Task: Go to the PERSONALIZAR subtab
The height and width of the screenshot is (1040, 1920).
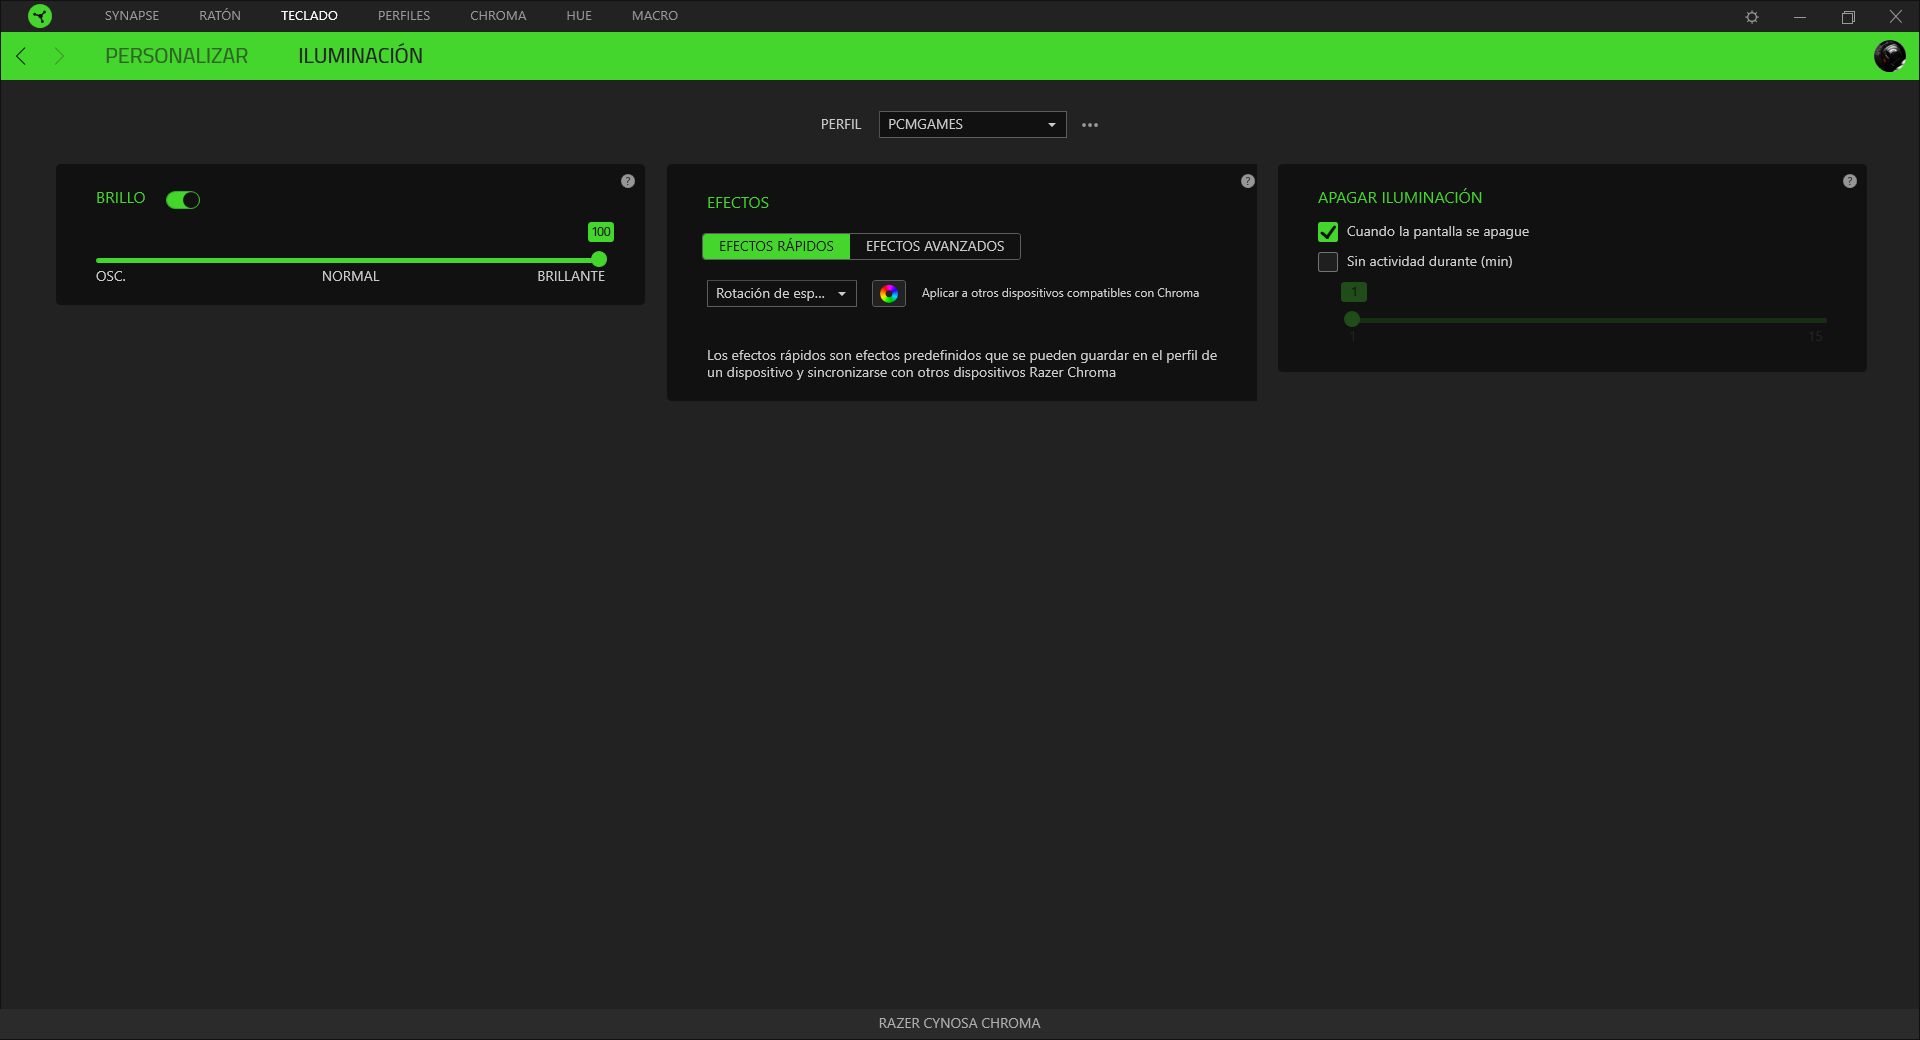Action: [x=176, y=56]
